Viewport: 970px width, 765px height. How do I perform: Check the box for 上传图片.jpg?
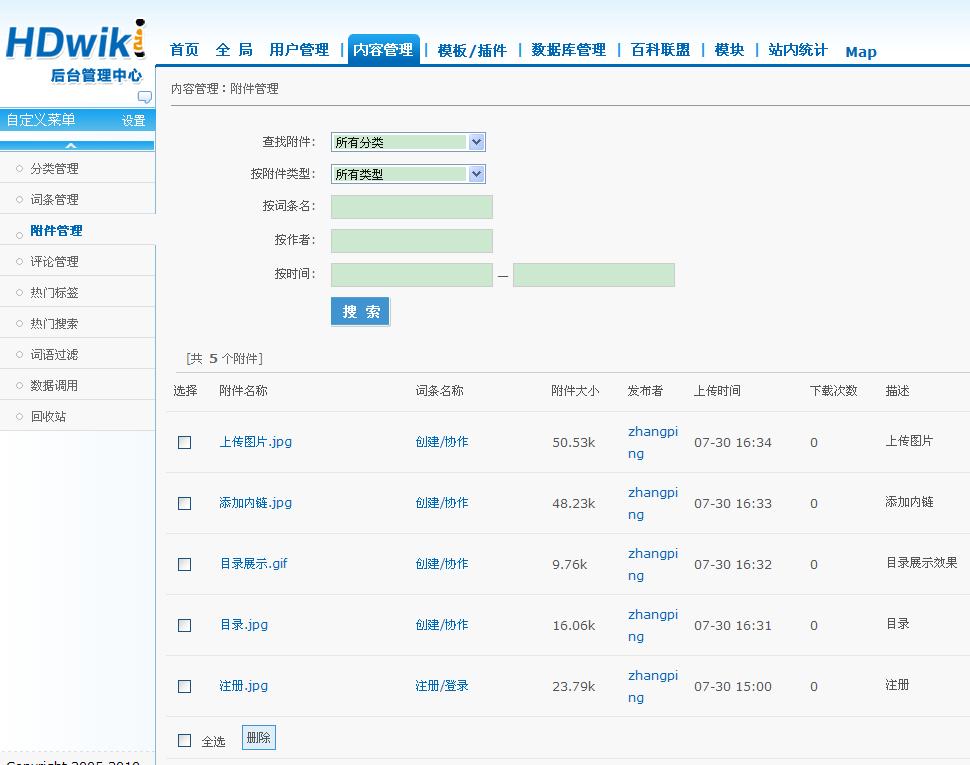tap(184, 442)
